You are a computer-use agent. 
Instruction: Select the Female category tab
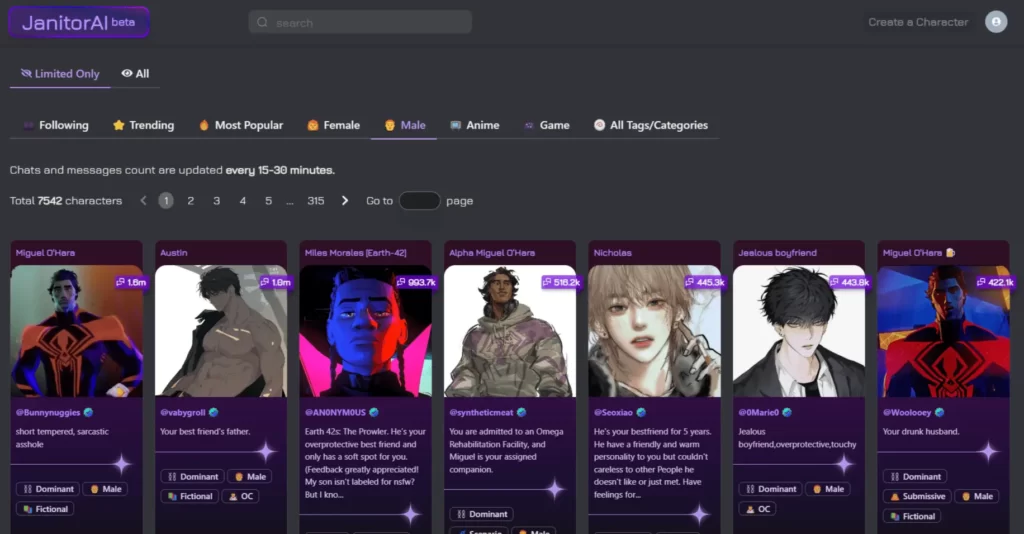[334, 125]
